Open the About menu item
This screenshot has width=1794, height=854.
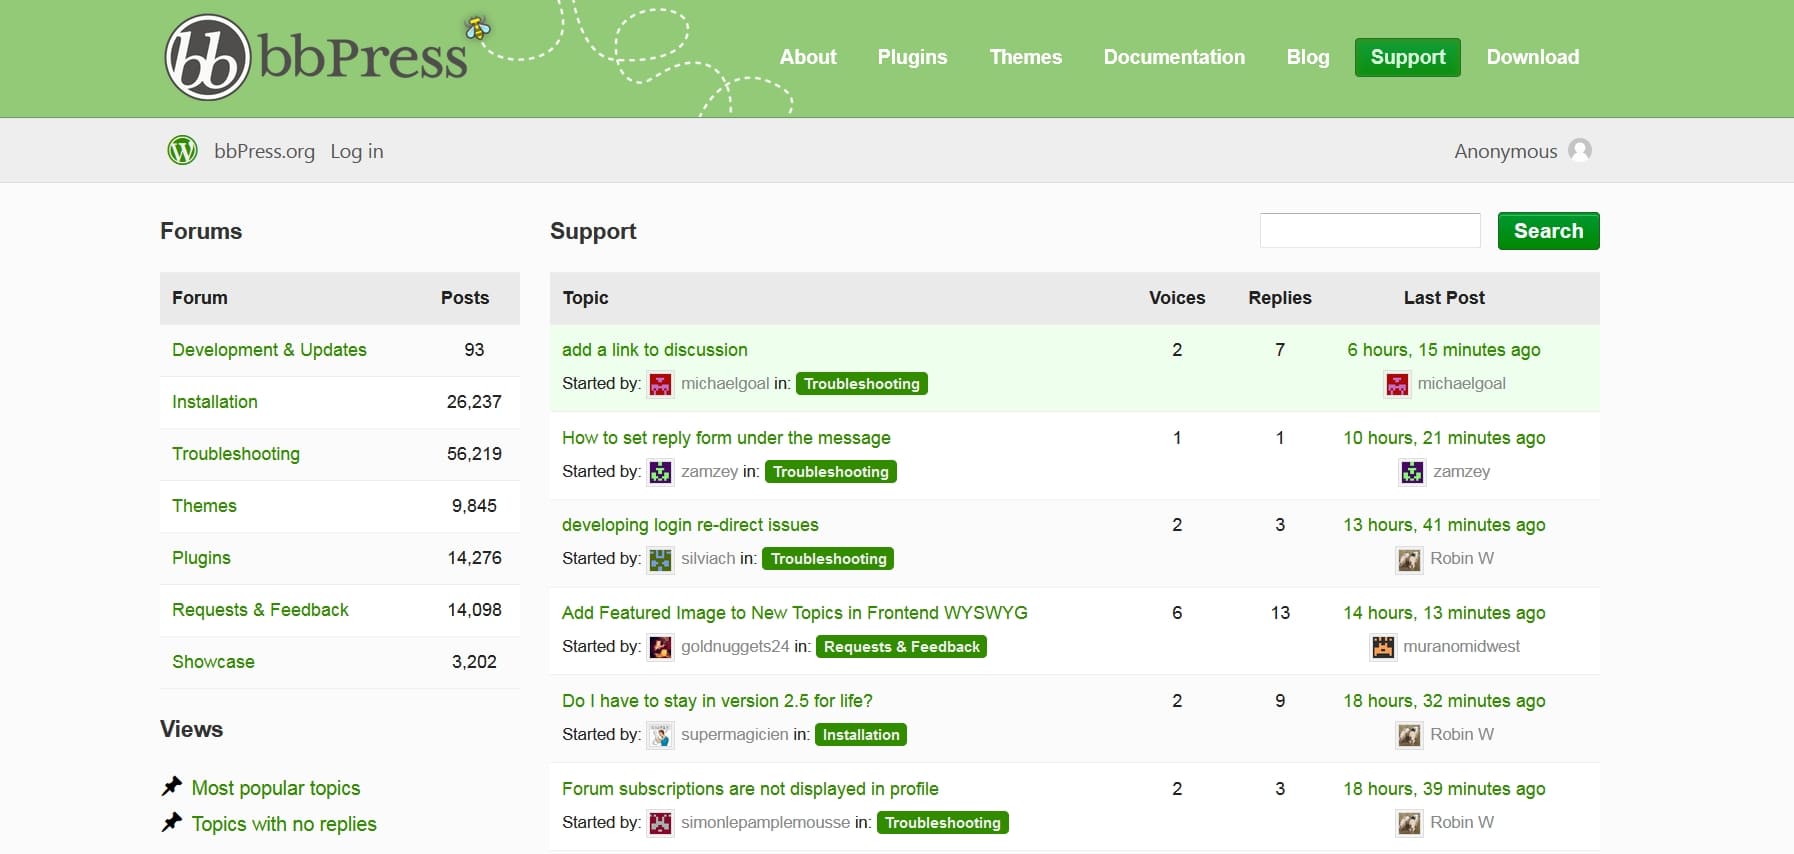click(808, 57)
